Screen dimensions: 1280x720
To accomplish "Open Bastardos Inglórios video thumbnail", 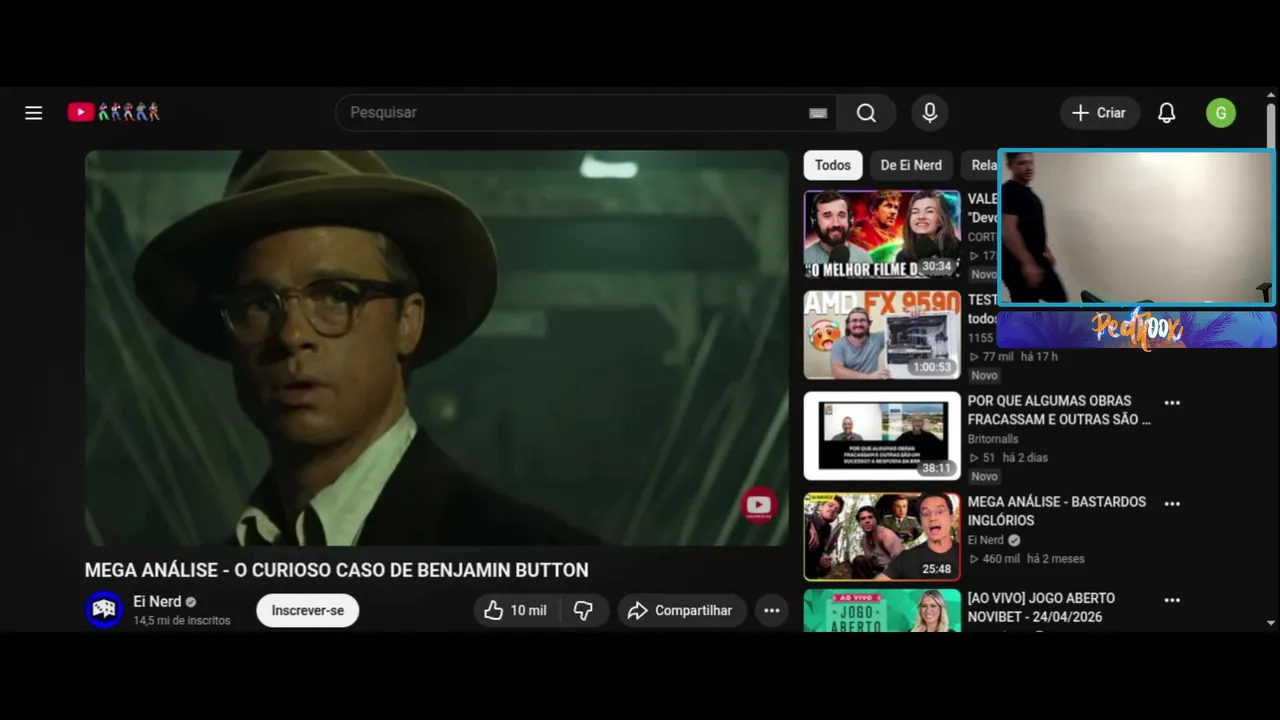I will pos(882,536).
